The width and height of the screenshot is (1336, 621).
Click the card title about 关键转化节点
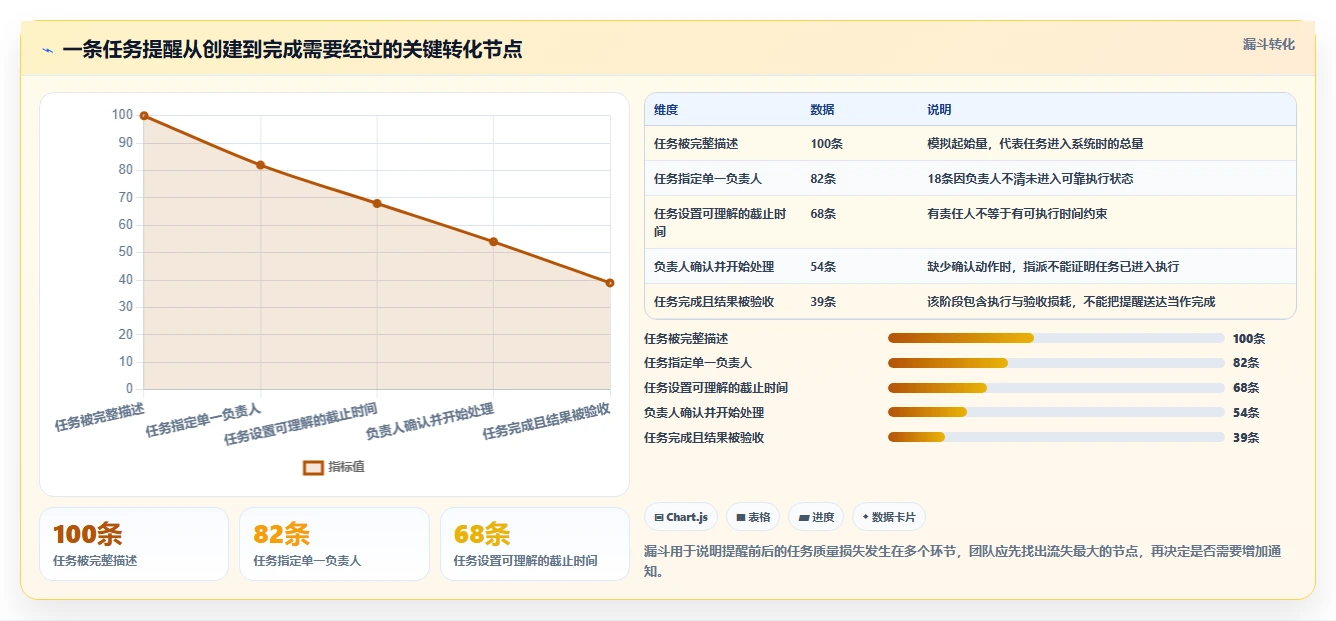click(292, 49)
